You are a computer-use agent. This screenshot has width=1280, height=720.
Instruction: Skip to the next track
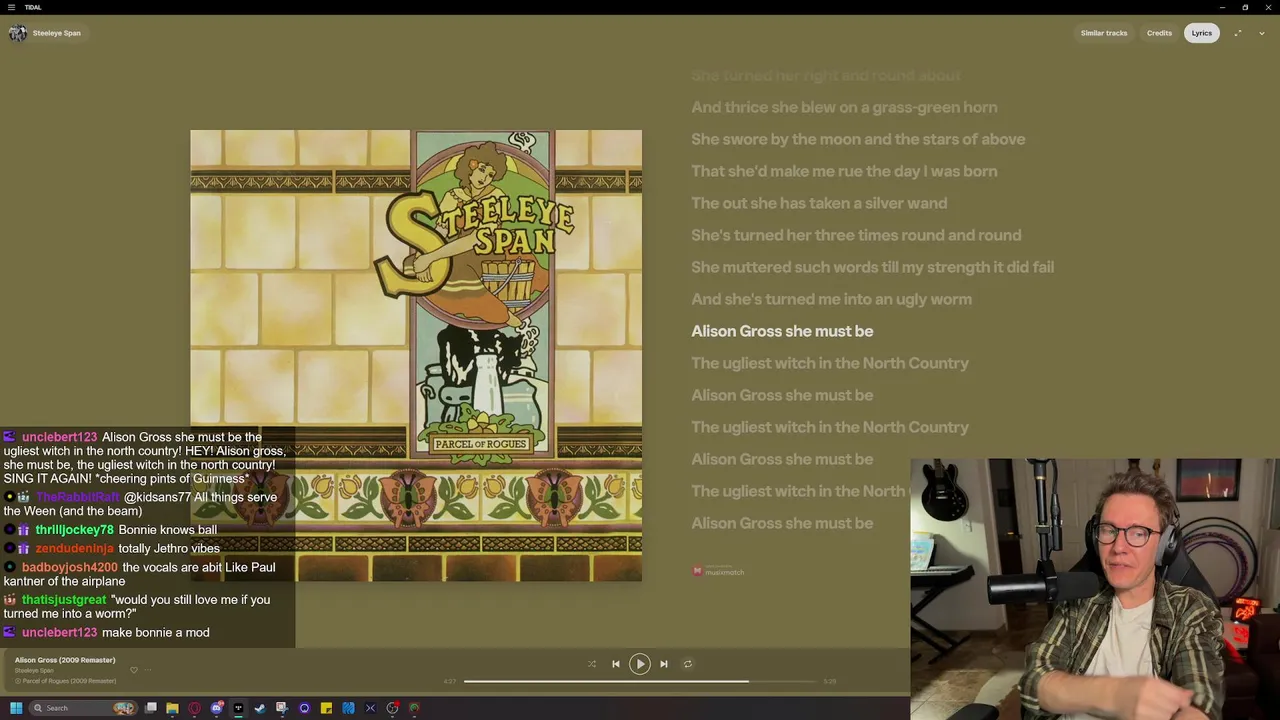point(663,664)
